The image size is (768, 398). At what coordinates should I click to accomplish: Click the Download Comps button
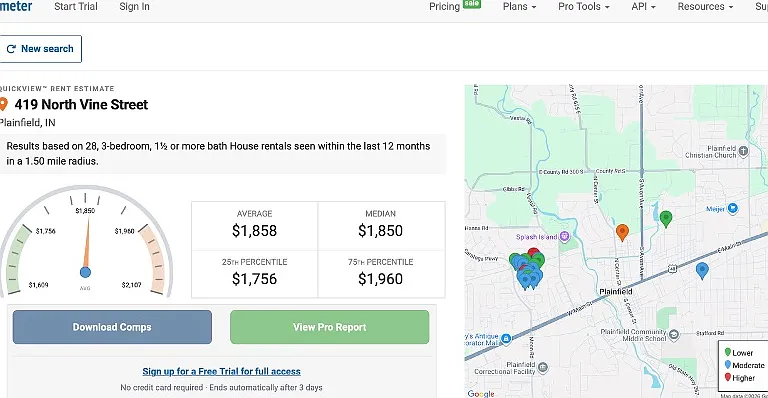click(x=112, y=327)
